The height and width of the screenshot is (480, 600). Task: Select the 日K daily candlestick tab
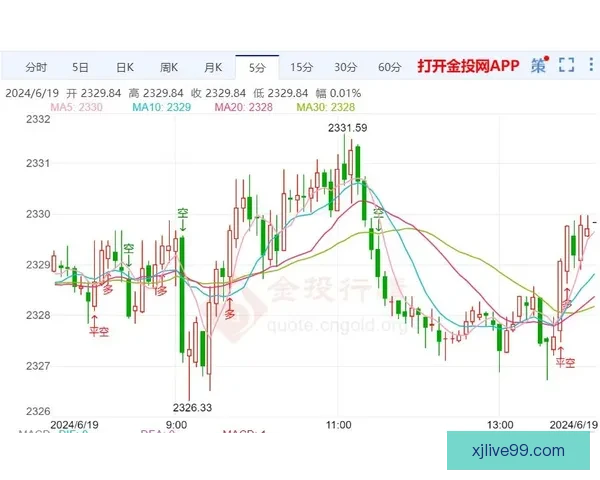(124, 67)
